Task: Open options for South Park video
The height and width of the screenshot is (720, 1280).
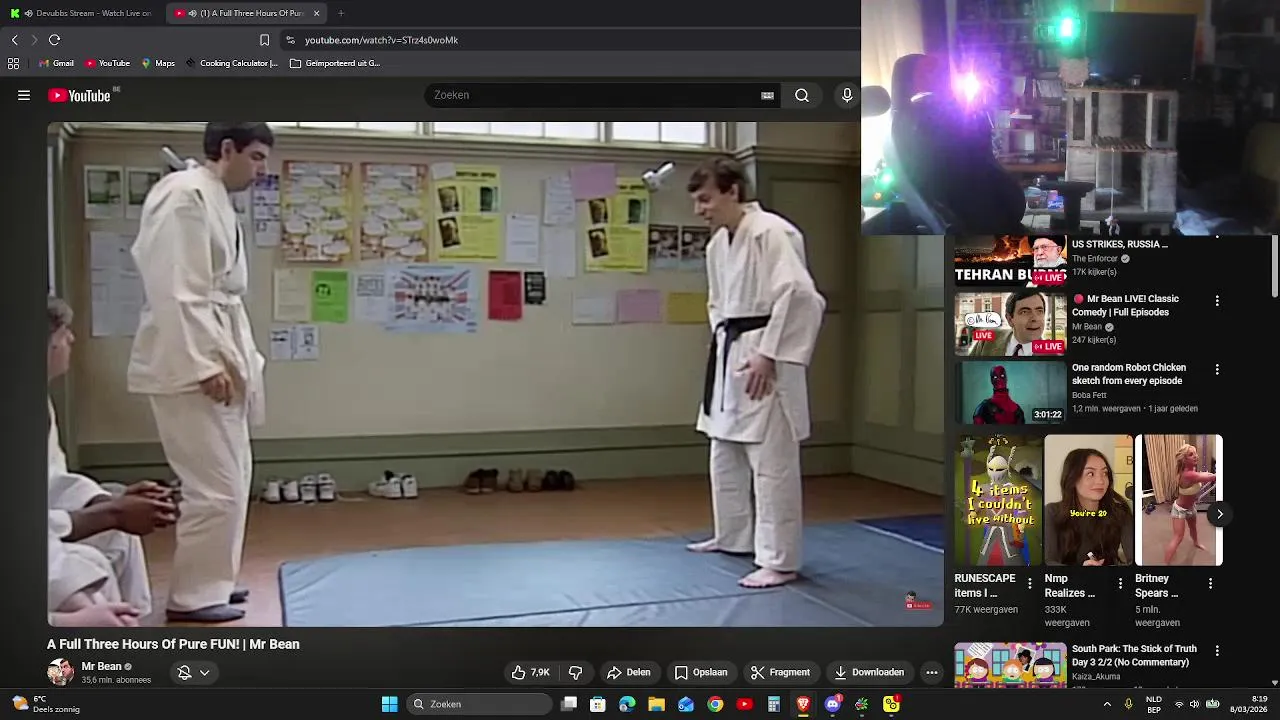Action: 1217,650
